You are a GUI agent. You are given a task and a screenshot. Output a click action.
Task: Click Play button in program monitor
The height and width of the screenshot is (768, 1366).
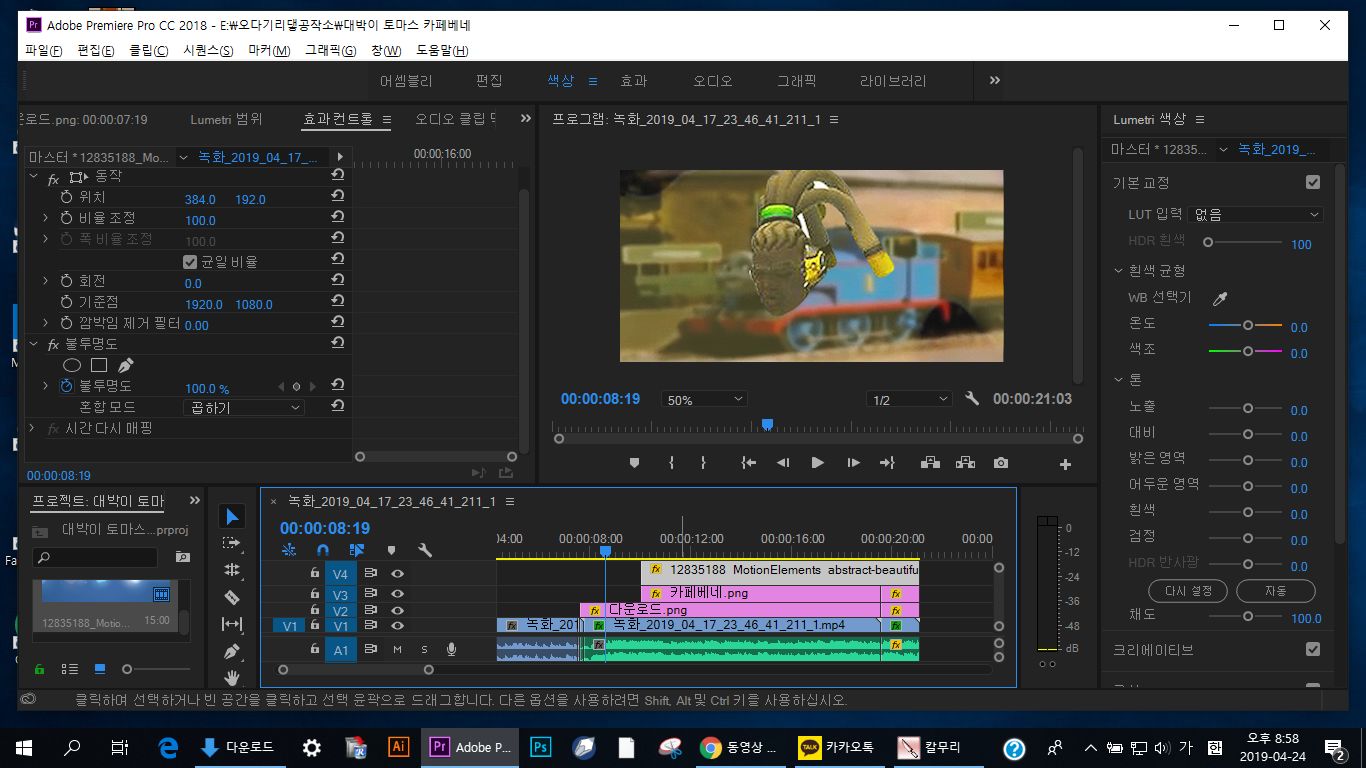tap(818, 463)
